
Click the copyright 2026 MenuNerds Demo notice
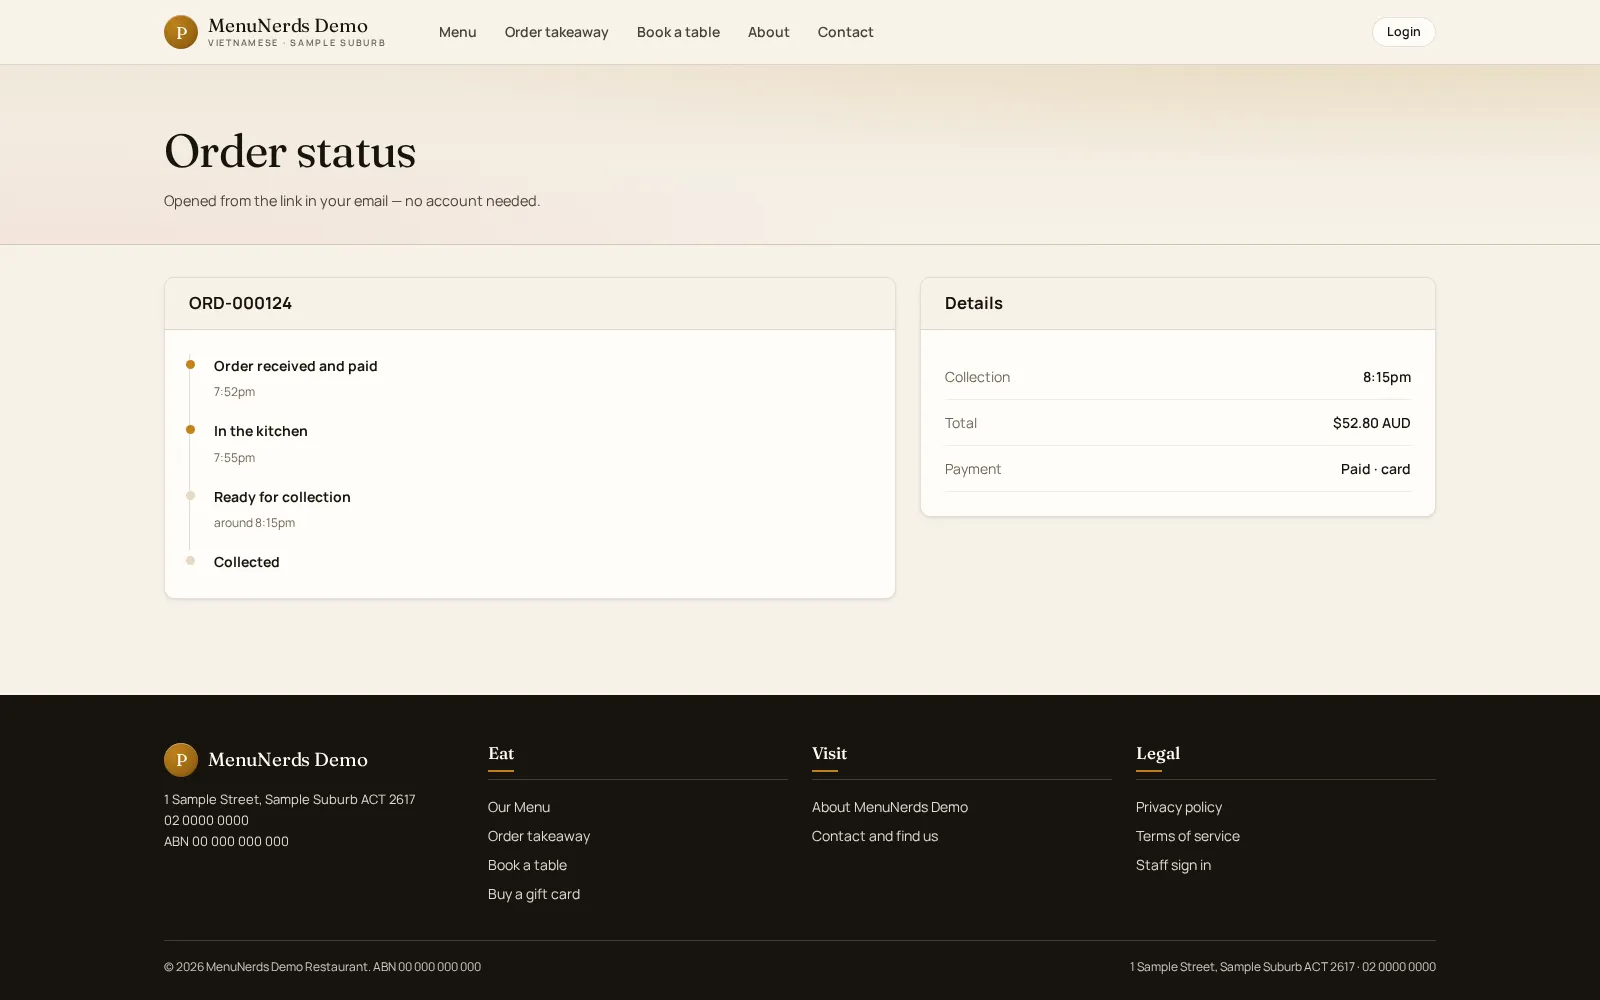click(322, 967)
